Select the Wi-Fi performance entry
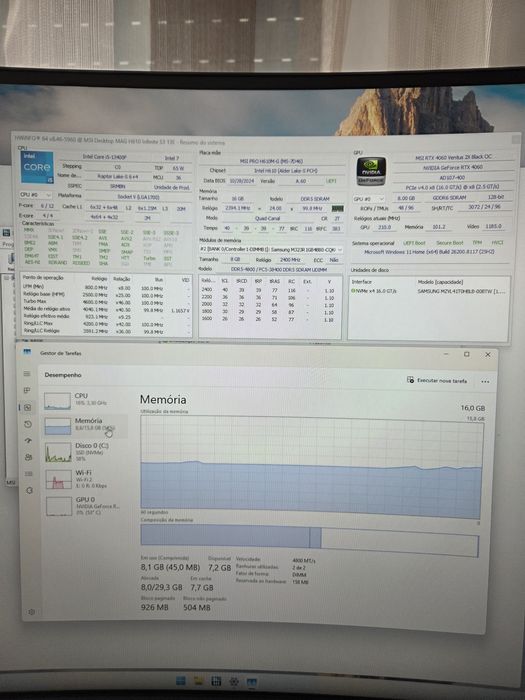Screen dimensions: 525x700 85,479
